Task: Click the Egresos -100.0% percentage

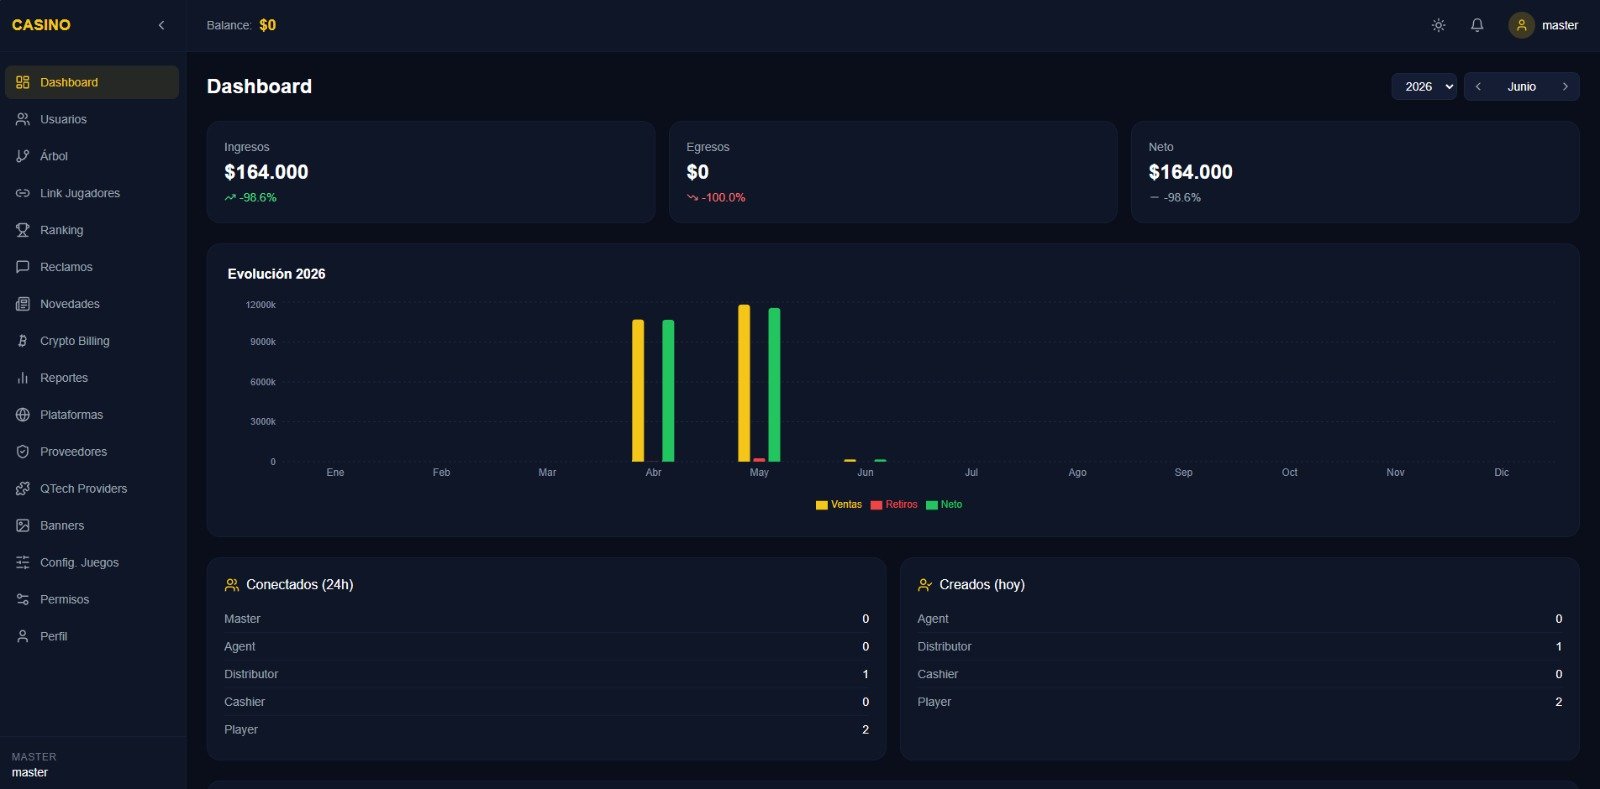Action: point(723,198)
